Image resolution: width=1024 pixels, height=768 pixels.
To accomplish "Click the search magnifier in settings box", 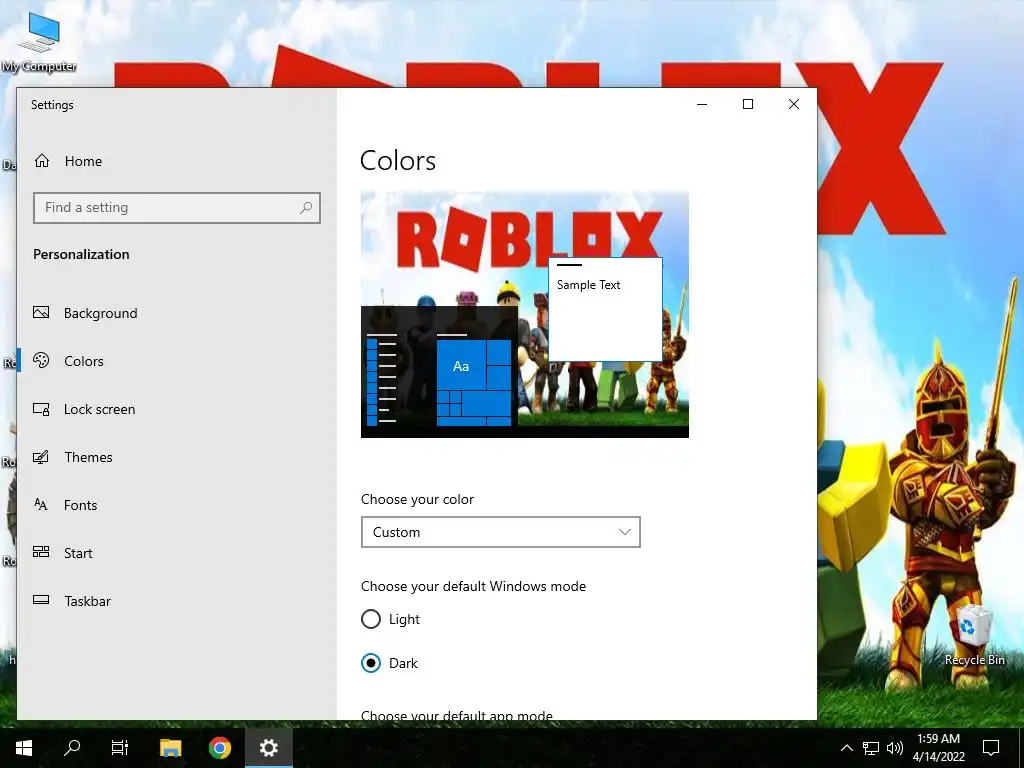I will coord(306,208).
